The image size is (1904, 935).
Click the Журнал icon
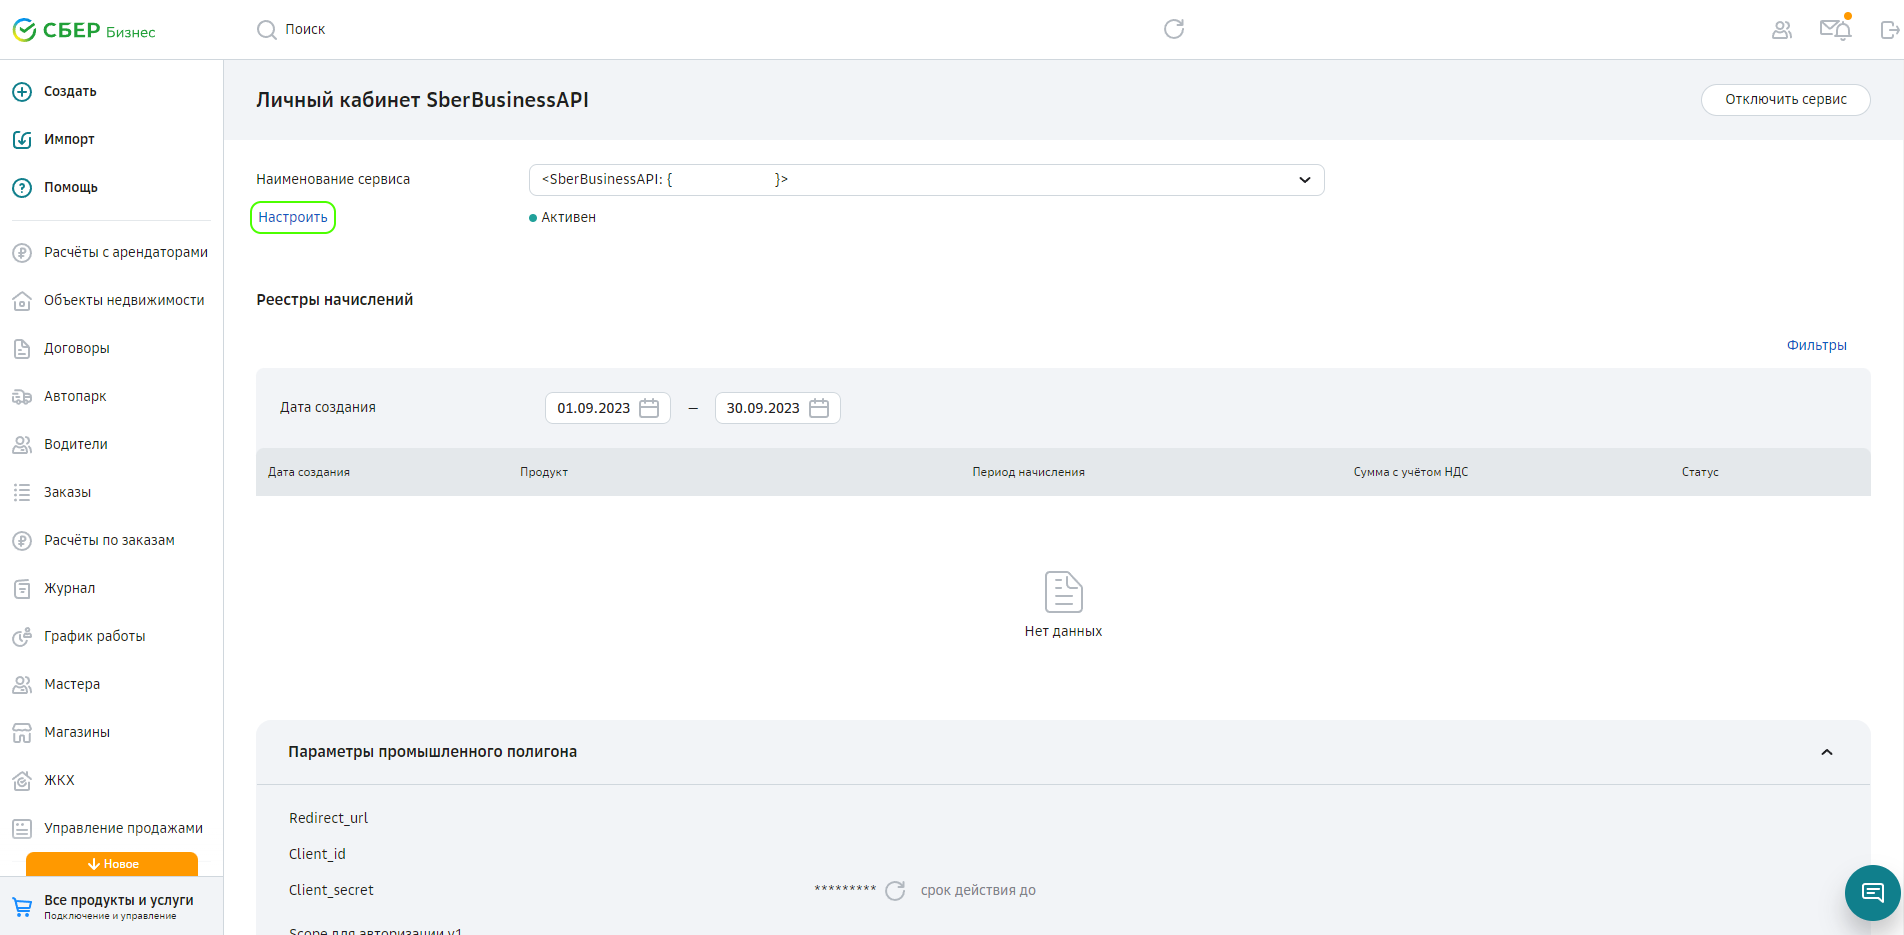22,589
